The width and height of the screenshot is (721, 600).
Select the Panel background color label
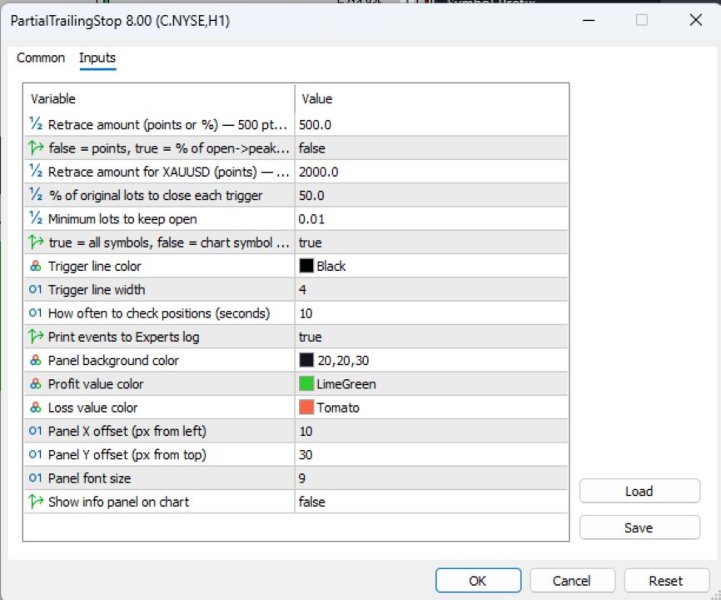113,360
